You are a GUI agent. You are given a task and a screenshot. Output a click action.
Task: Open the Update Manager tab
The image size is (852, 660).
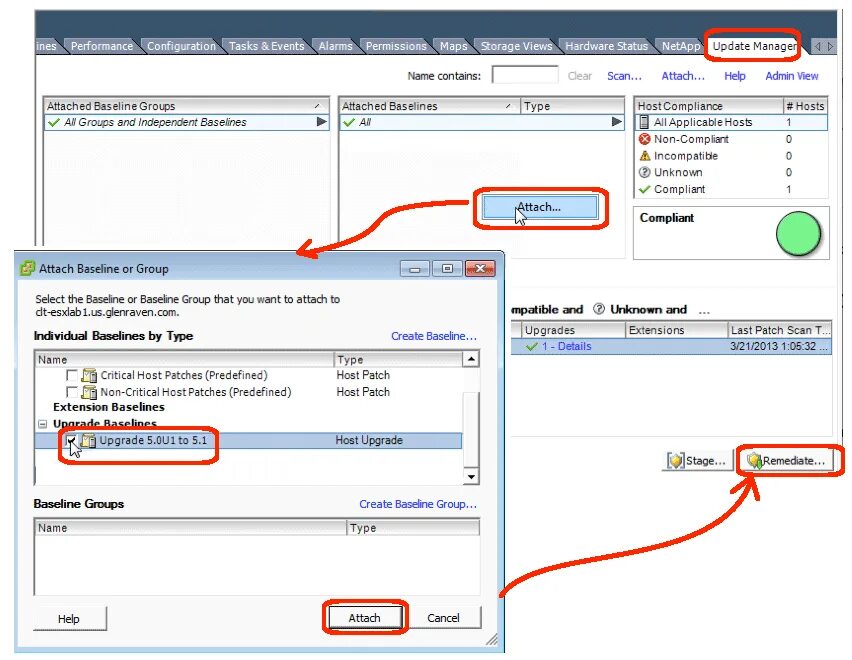coord(754,46)
